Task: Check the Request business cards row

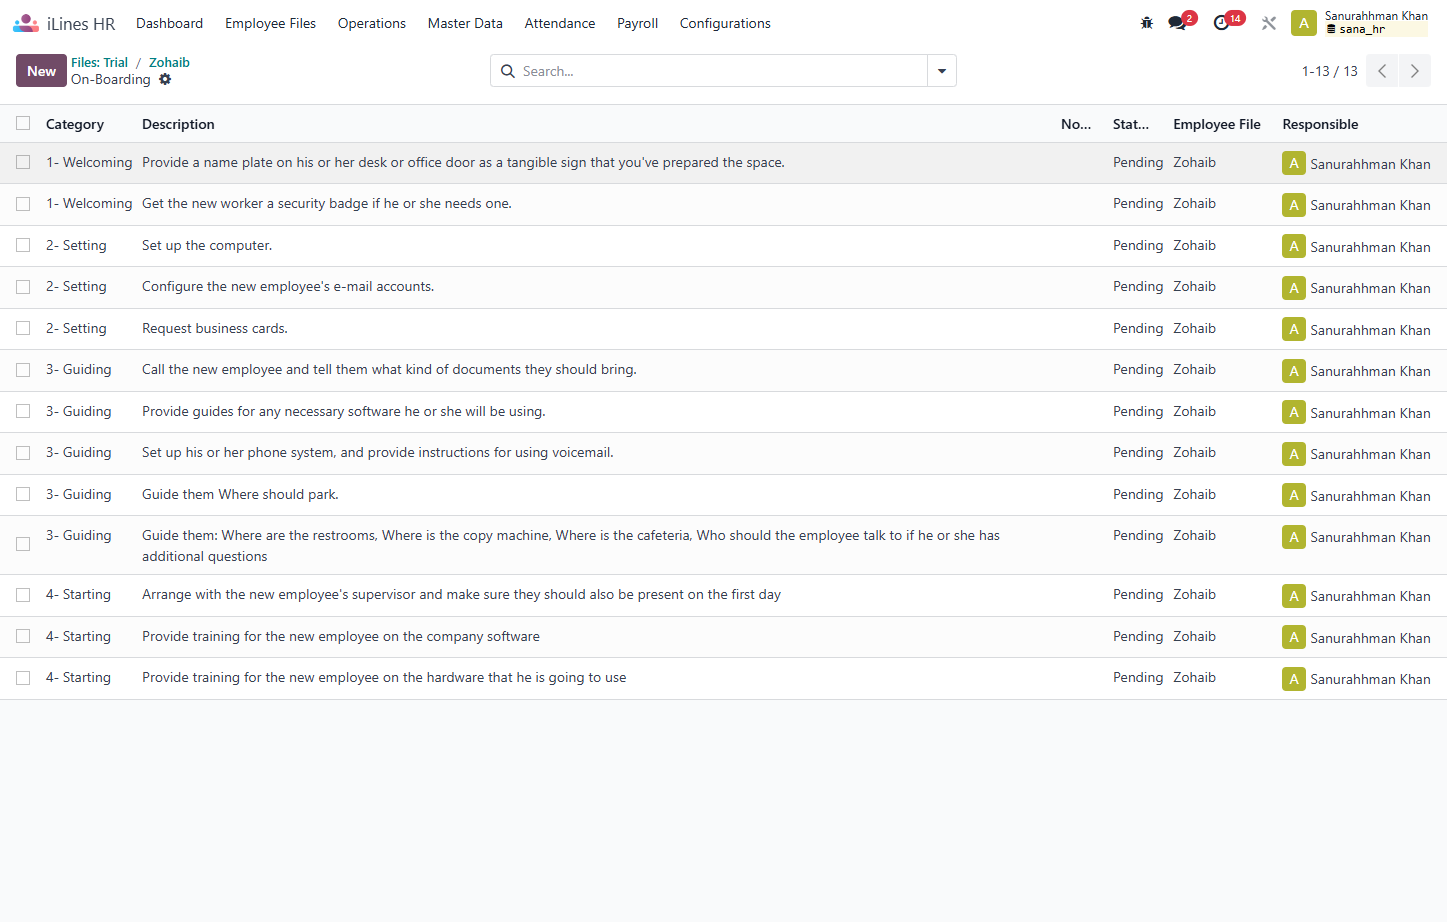Action: click(x=23, y=328)
